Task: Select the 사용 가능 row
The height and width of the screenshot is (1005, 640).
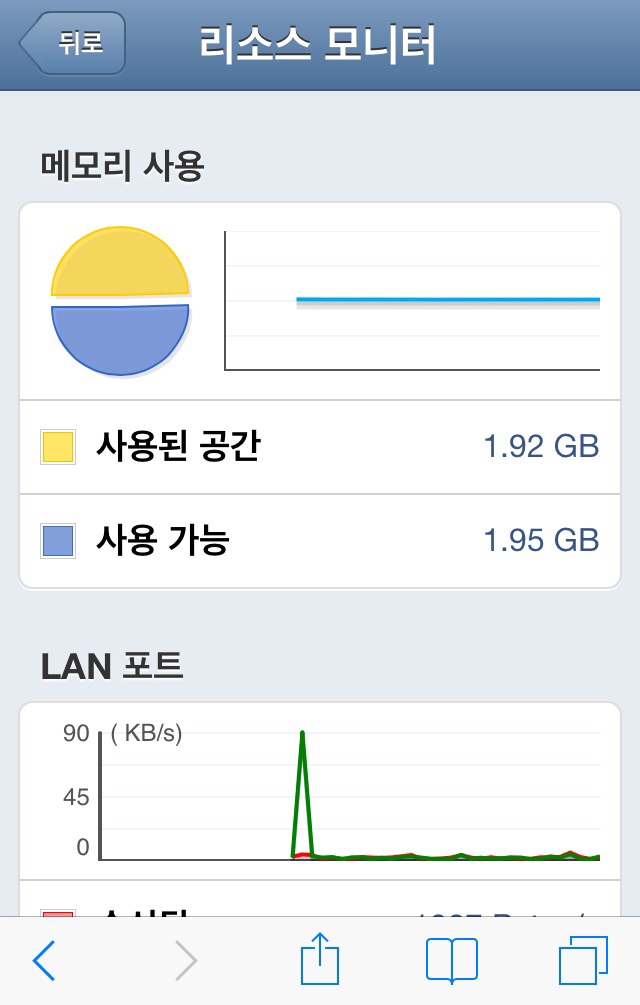Action: 320,540
